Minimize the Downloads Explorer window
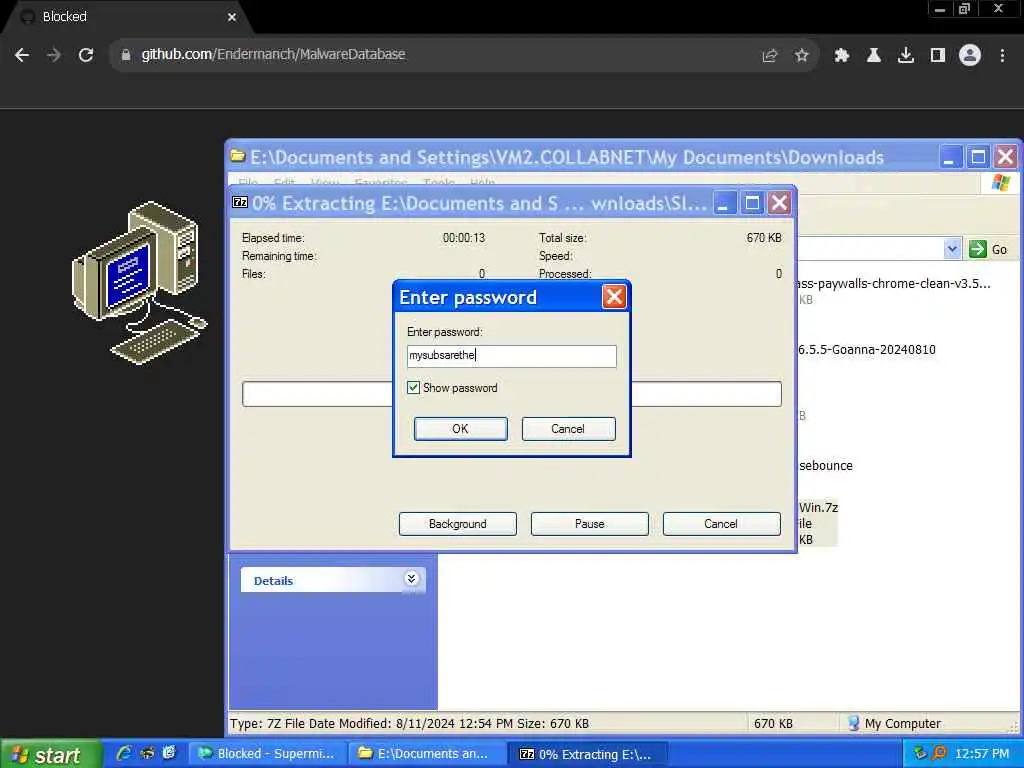 tap(951, 157)
